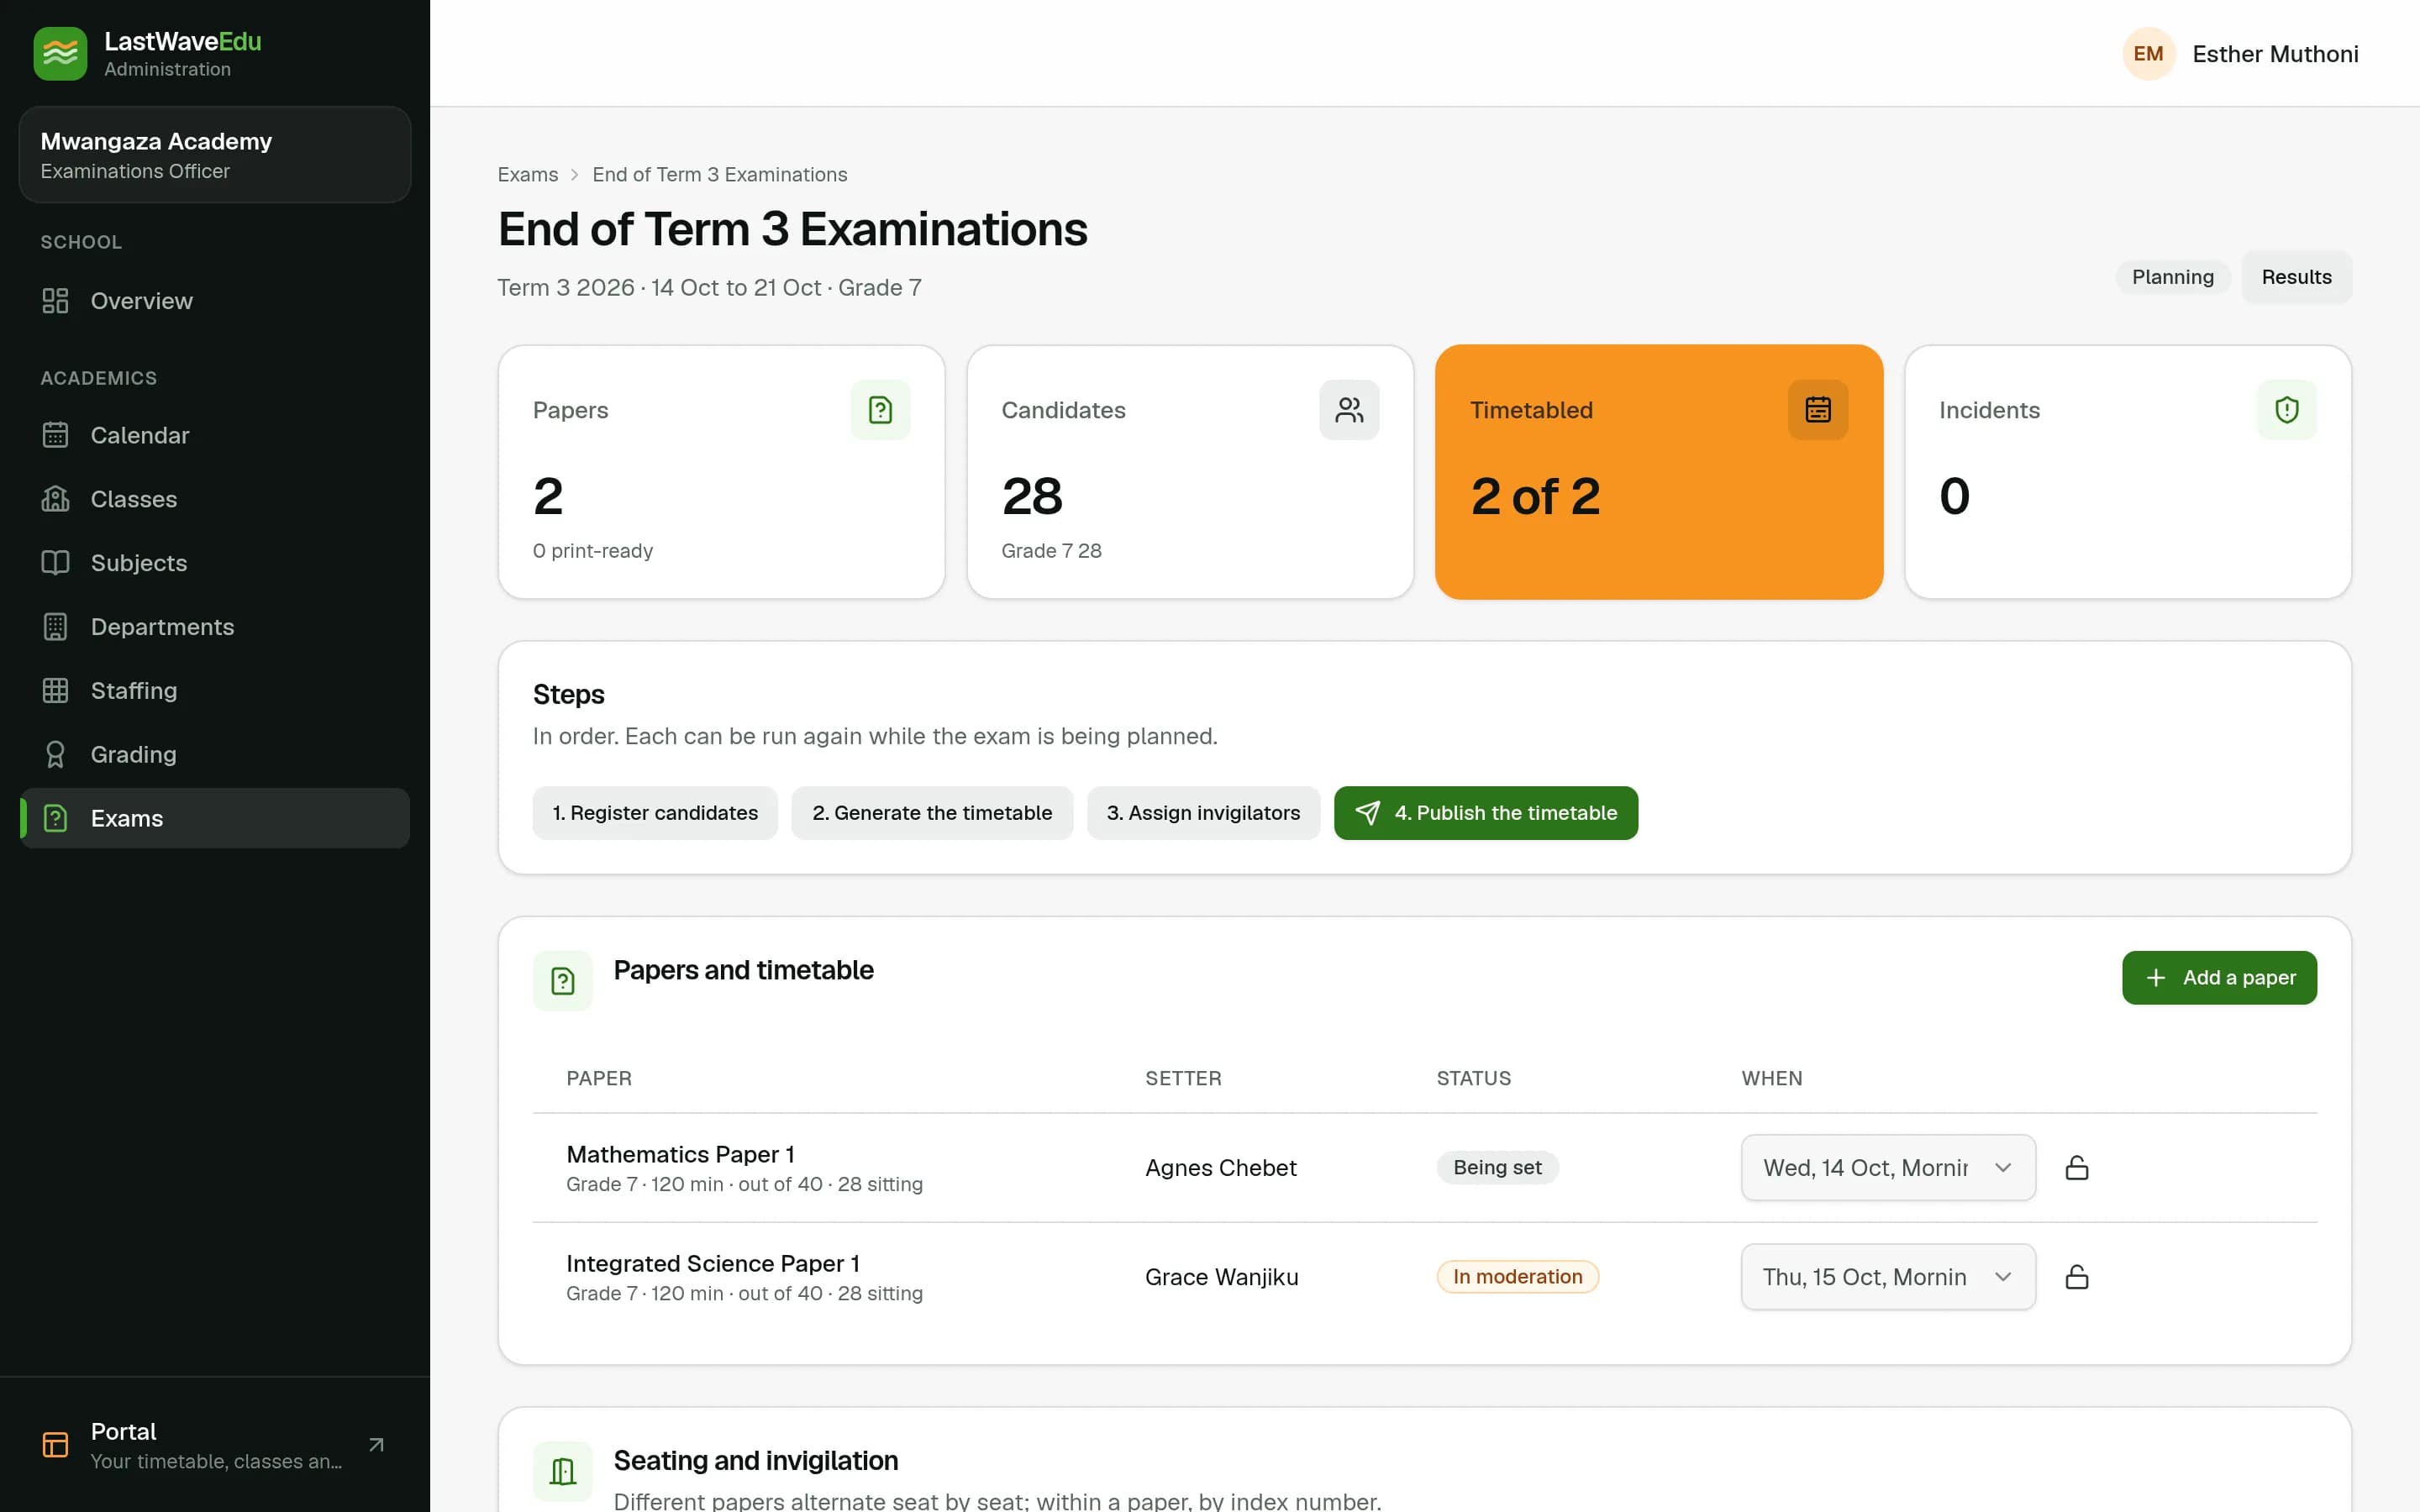This screenshot has width=2420, height=1512.
Task: Click the Seating and invigilation door icon
Action: (563, 1471)
